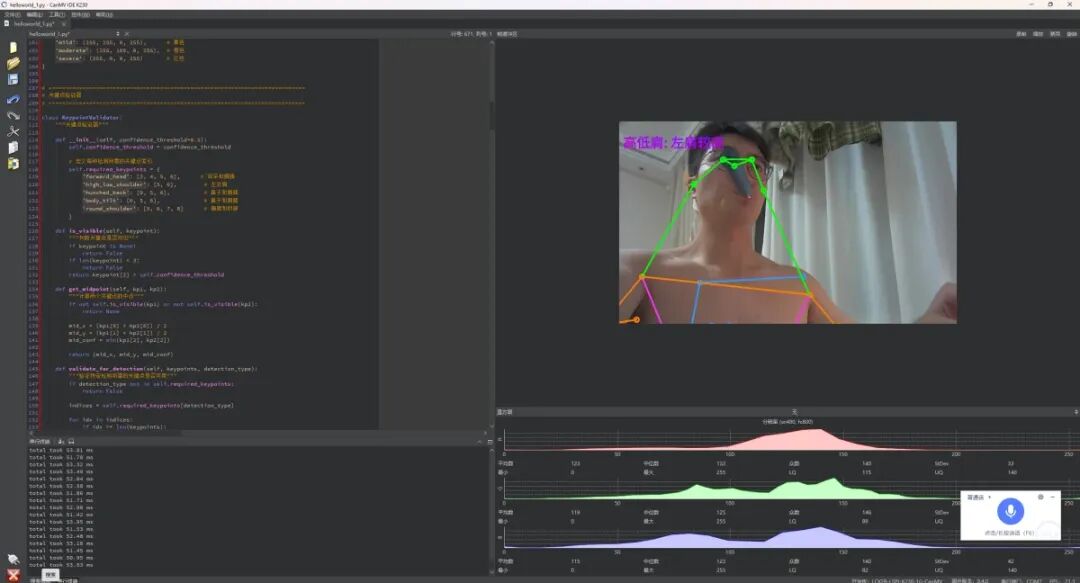Open the 文件 (File) menu
Viewport: 1080px width, 583px height.
11,15
